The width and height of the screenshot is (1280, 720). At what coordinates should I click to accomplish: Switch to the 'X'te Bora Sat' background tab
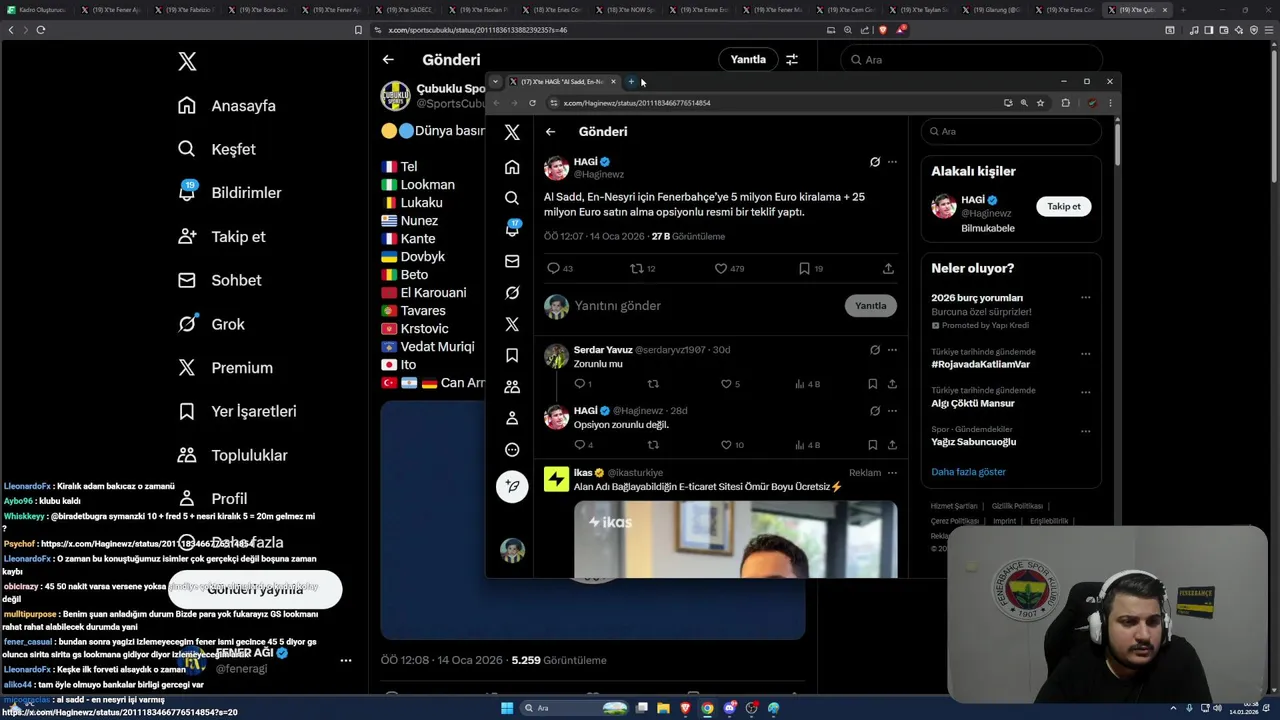point(262,10)
